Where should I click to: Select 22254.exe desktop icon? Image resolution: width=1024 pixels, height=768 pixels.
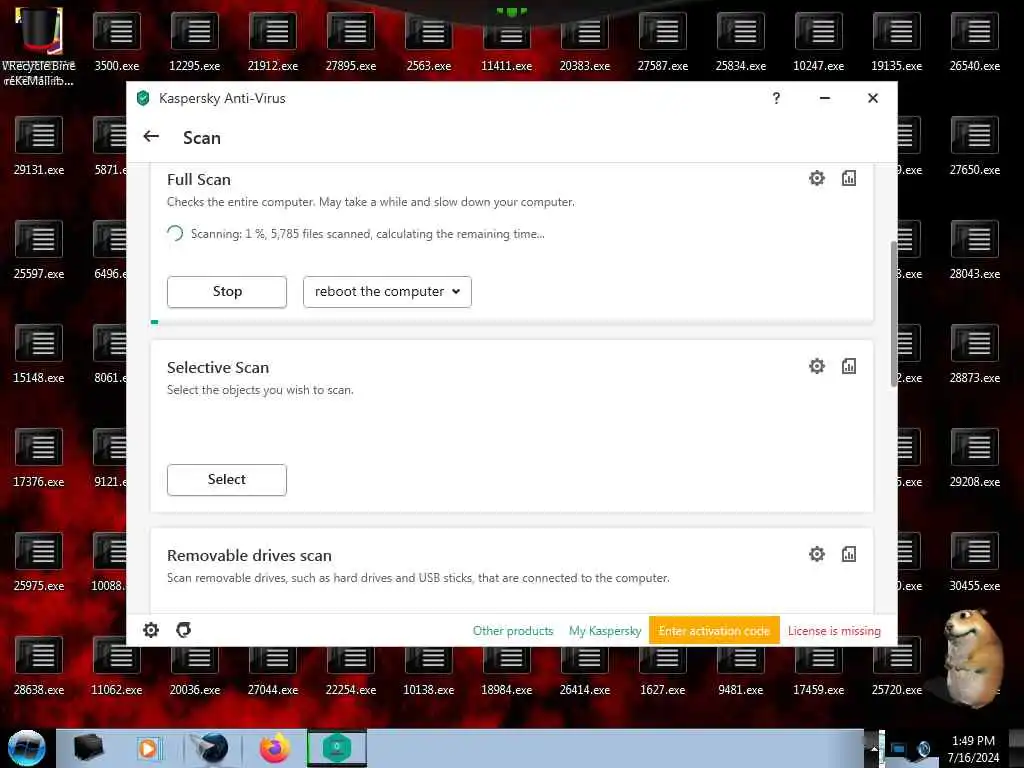point(351,667)
